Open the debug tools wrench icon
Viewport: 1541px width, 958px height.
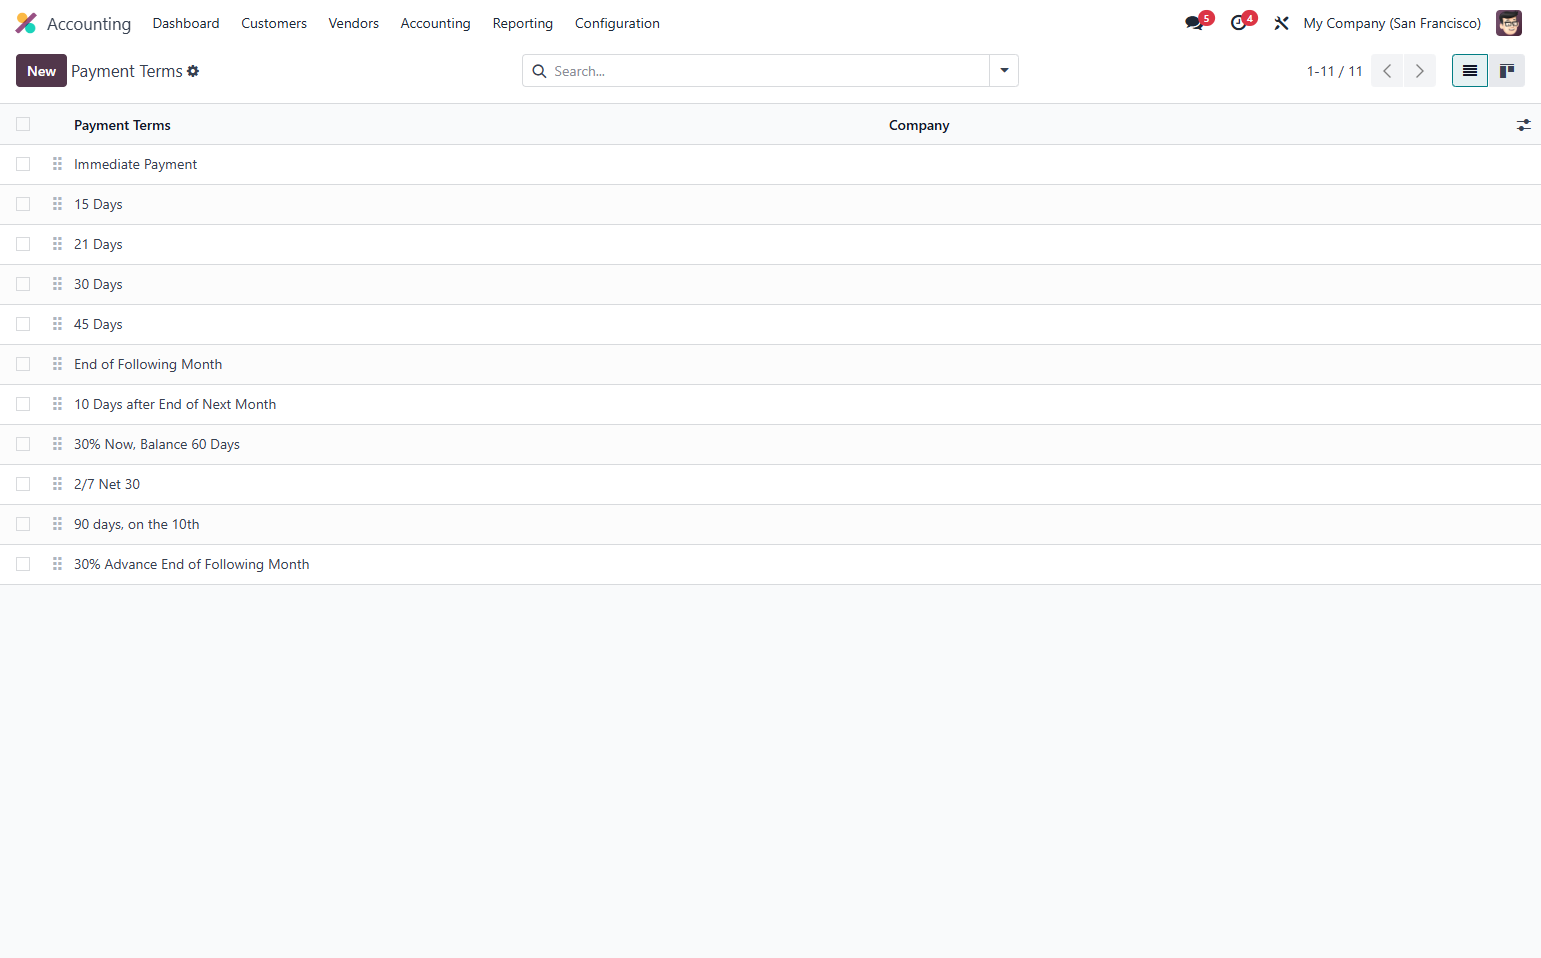tap(1281, 23)
